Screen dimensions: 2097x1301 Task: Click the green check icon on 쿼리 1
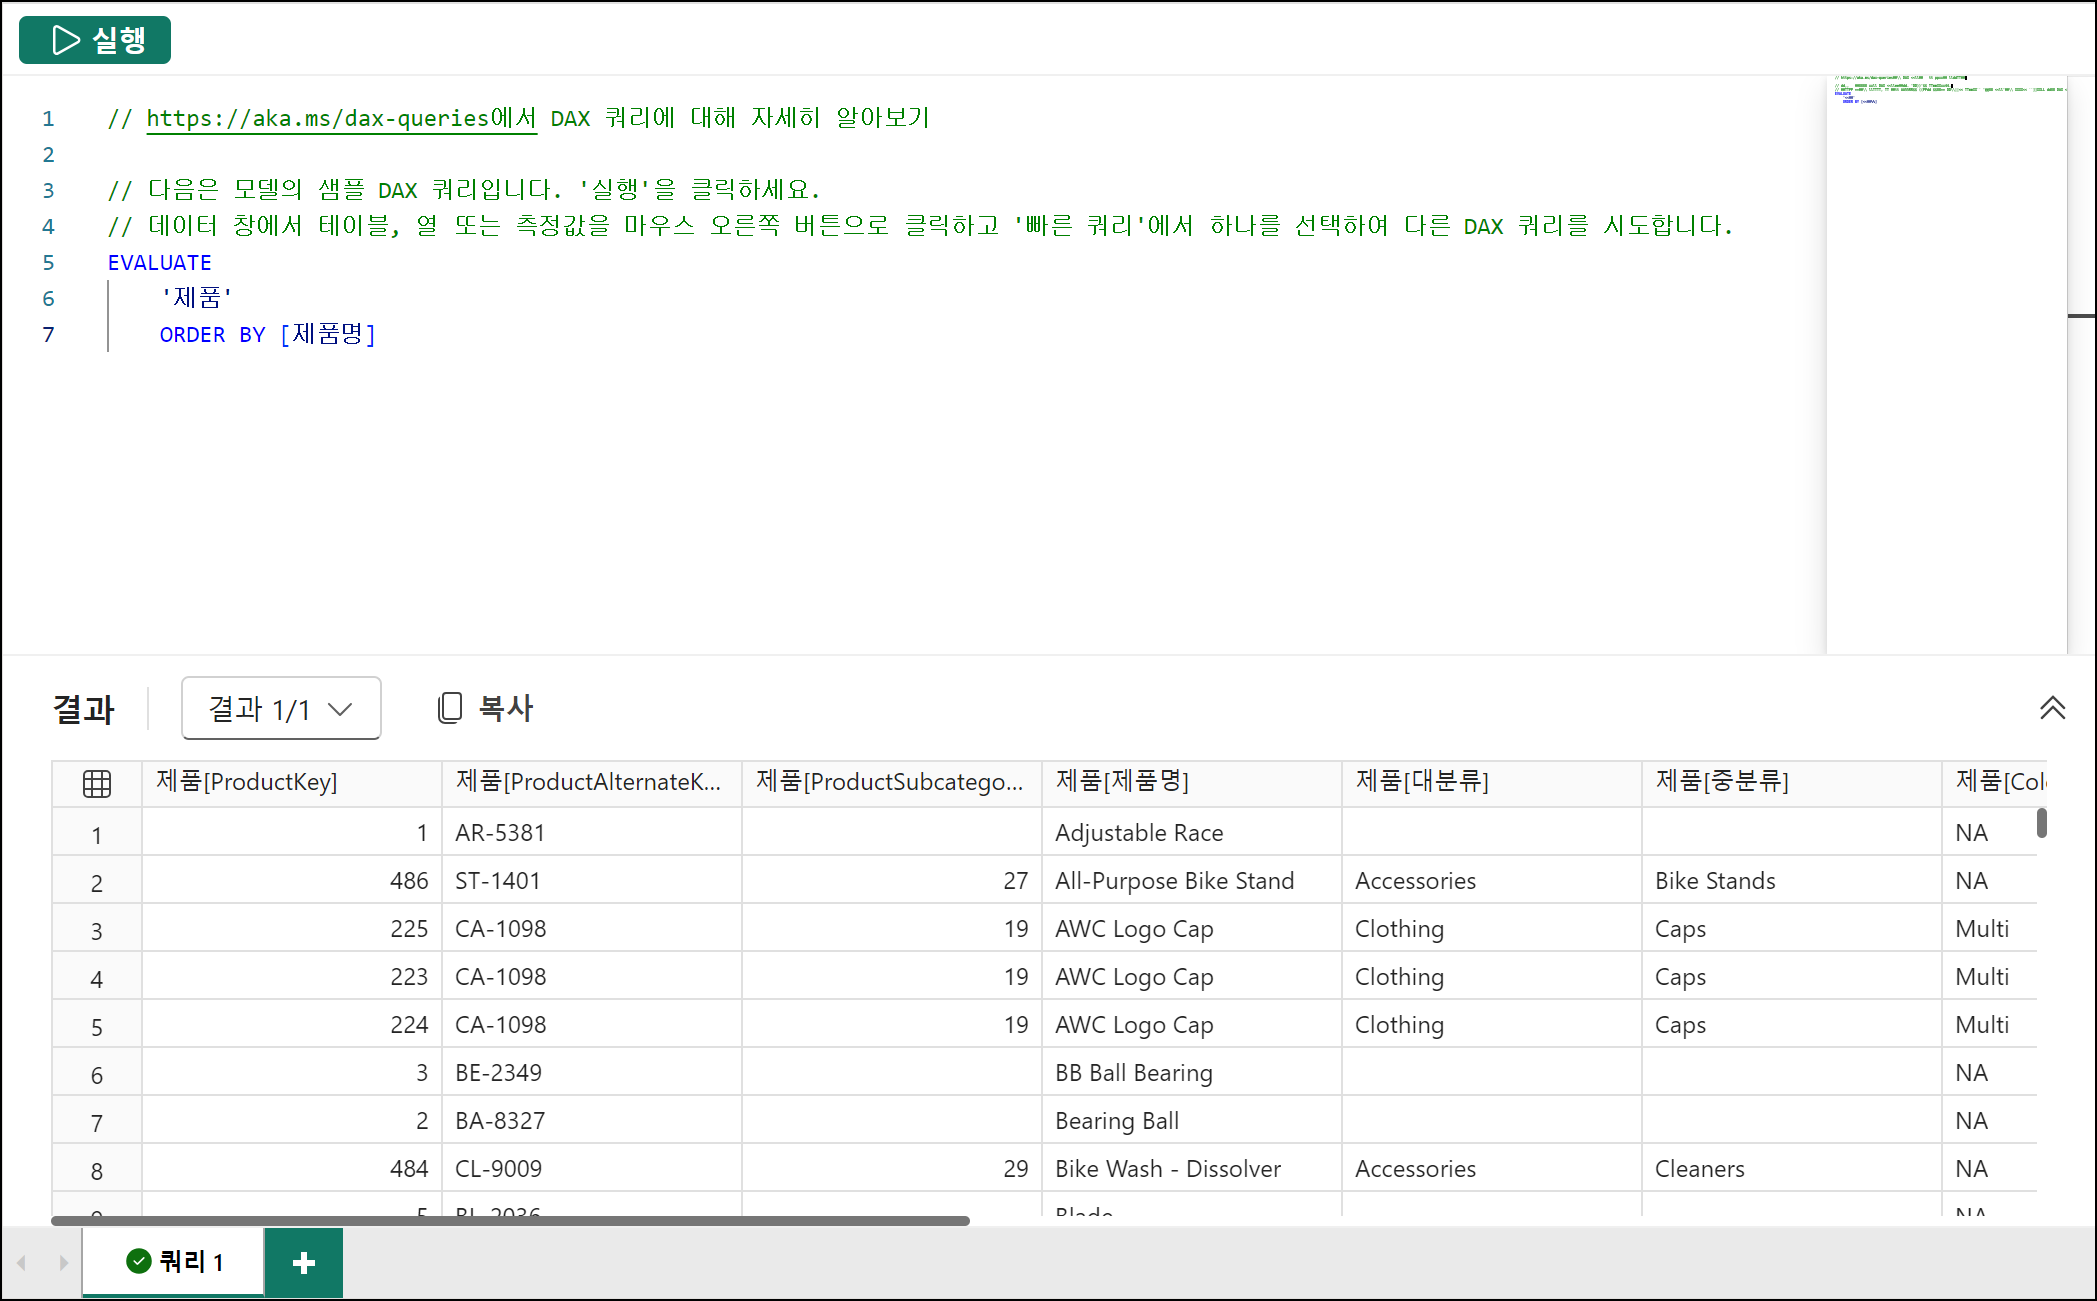pyautogui.click(x=138, y=1261)
